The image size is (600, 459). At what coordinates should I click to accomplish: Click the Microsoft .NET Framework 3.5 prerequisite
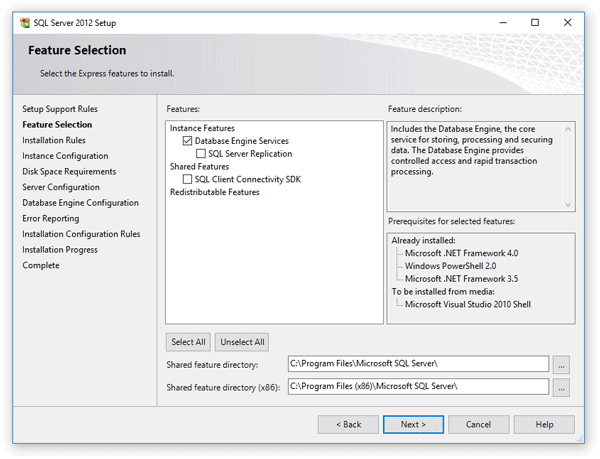pos(461,279)
